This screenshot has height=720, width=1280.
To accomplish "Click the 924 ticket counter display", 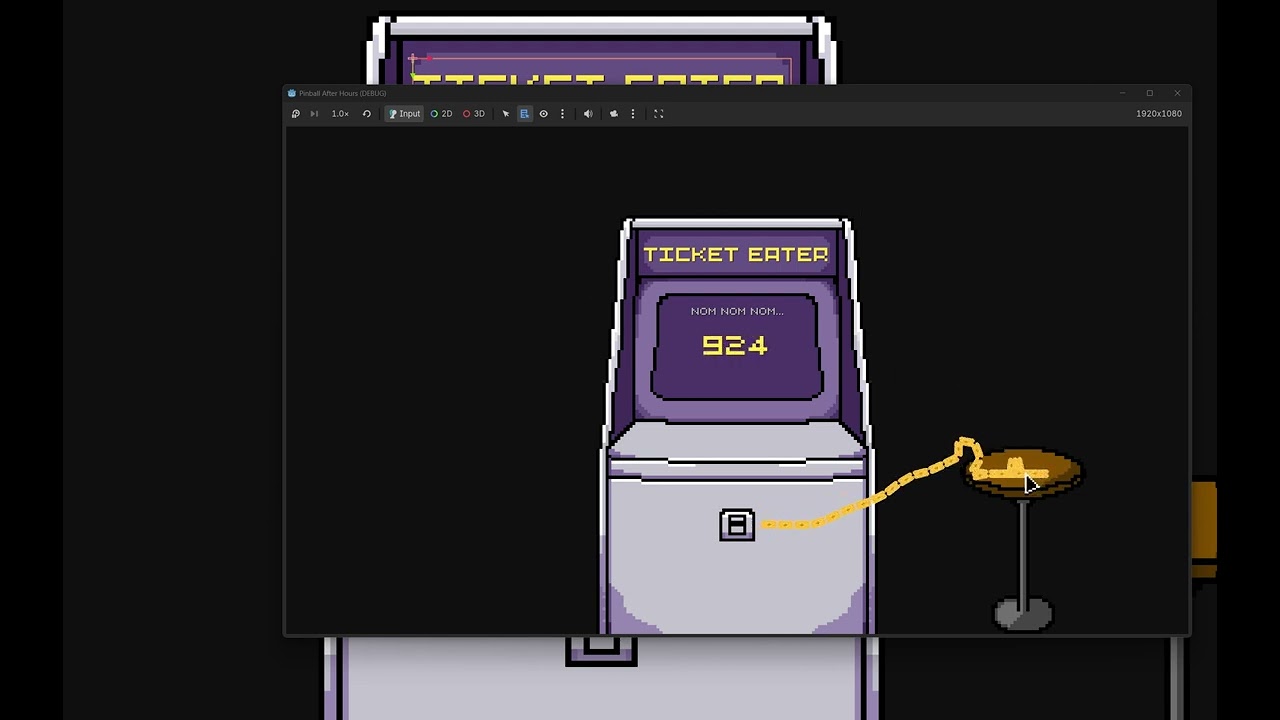I will click(735, 346).
